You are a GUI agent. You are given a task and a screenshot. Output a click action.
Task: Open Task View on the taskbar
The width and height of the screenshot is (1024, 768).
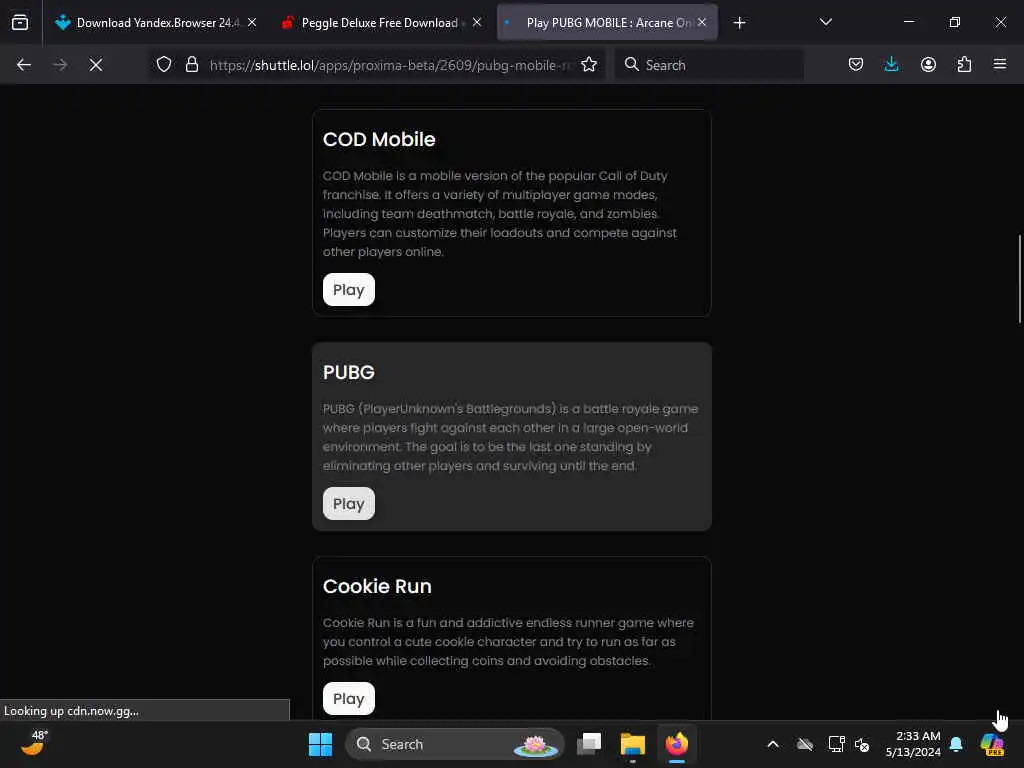click(589, 744)
